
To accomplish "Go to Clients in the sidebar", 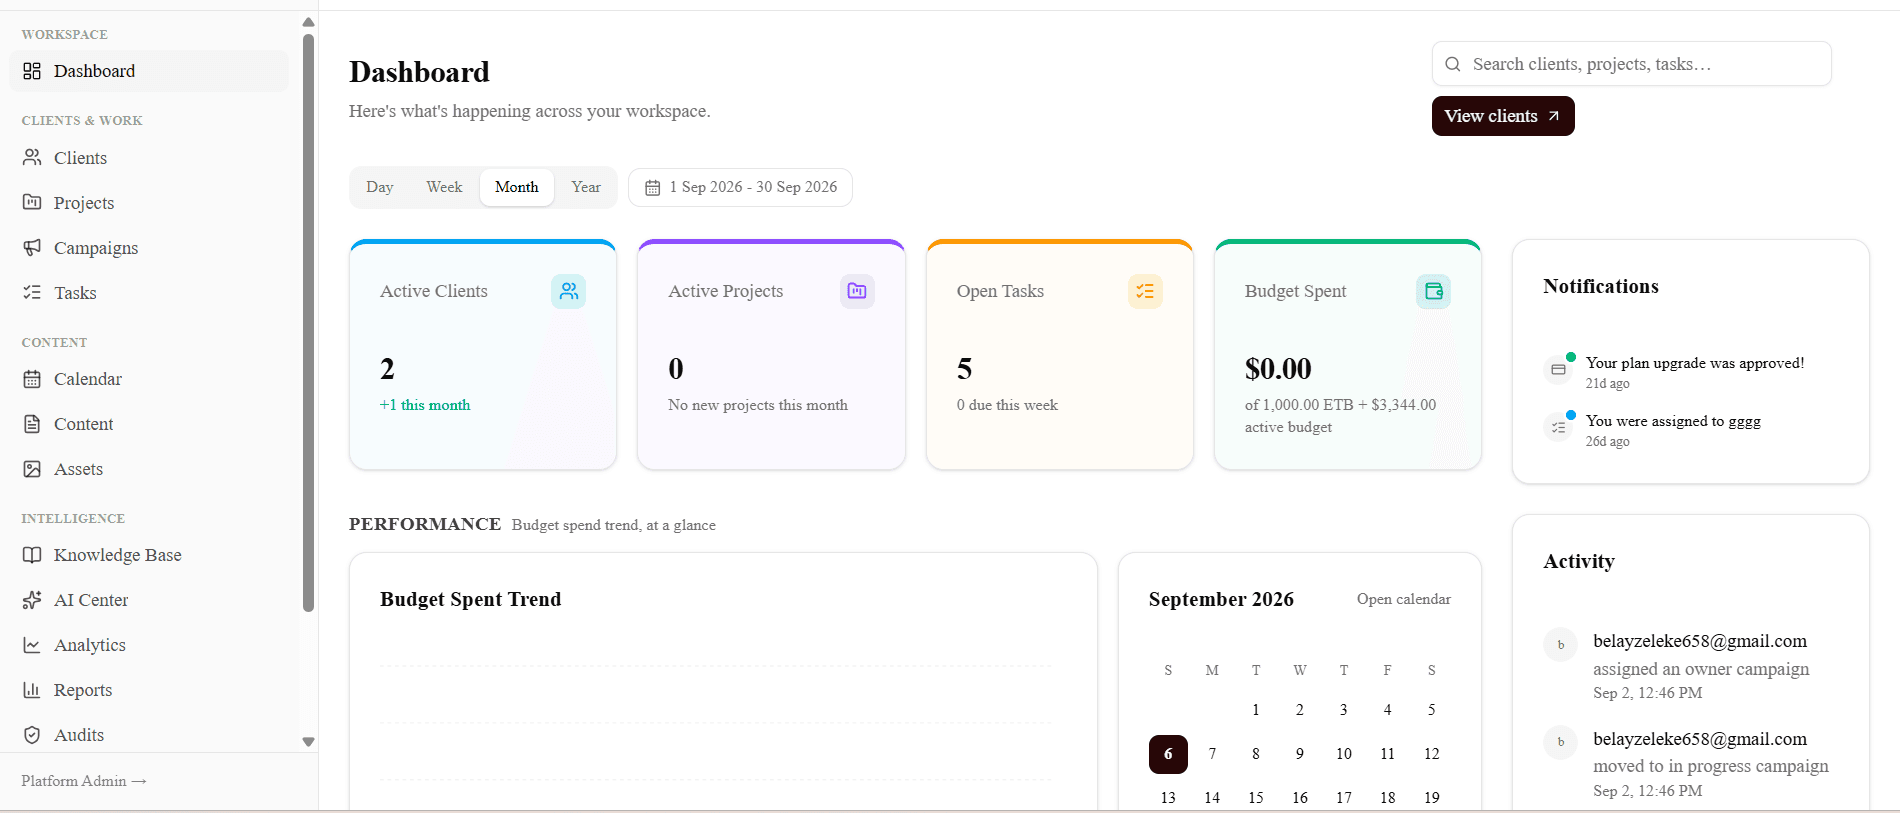I will (x=149, y=158).
